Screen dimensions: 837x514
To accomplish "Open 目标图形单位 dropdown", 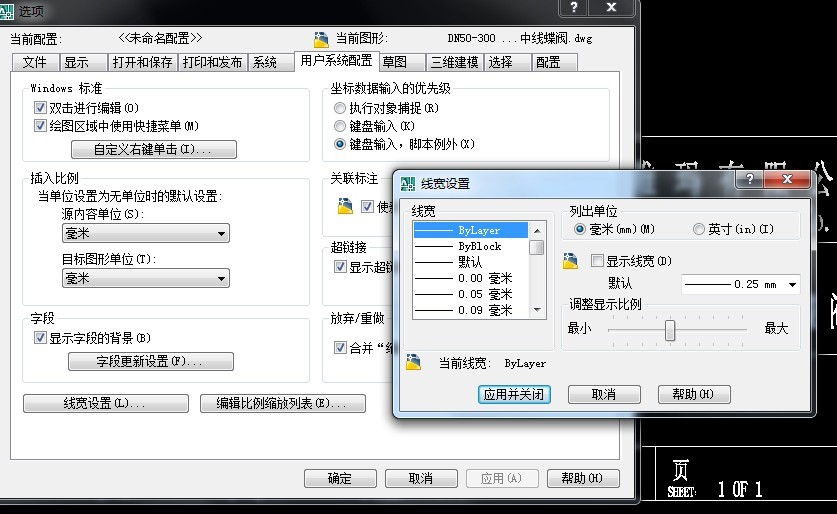I will (146, 278).
